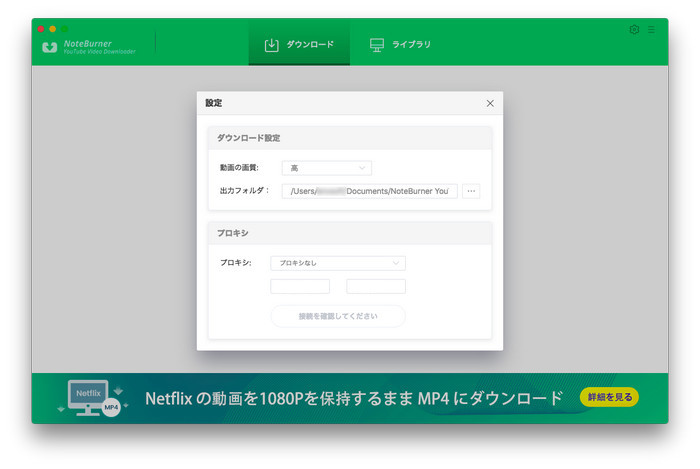Click the NoteBurner logo icon
Image resolution: width=700 pixels, height=469 pixels.
[x=50, y=47]
